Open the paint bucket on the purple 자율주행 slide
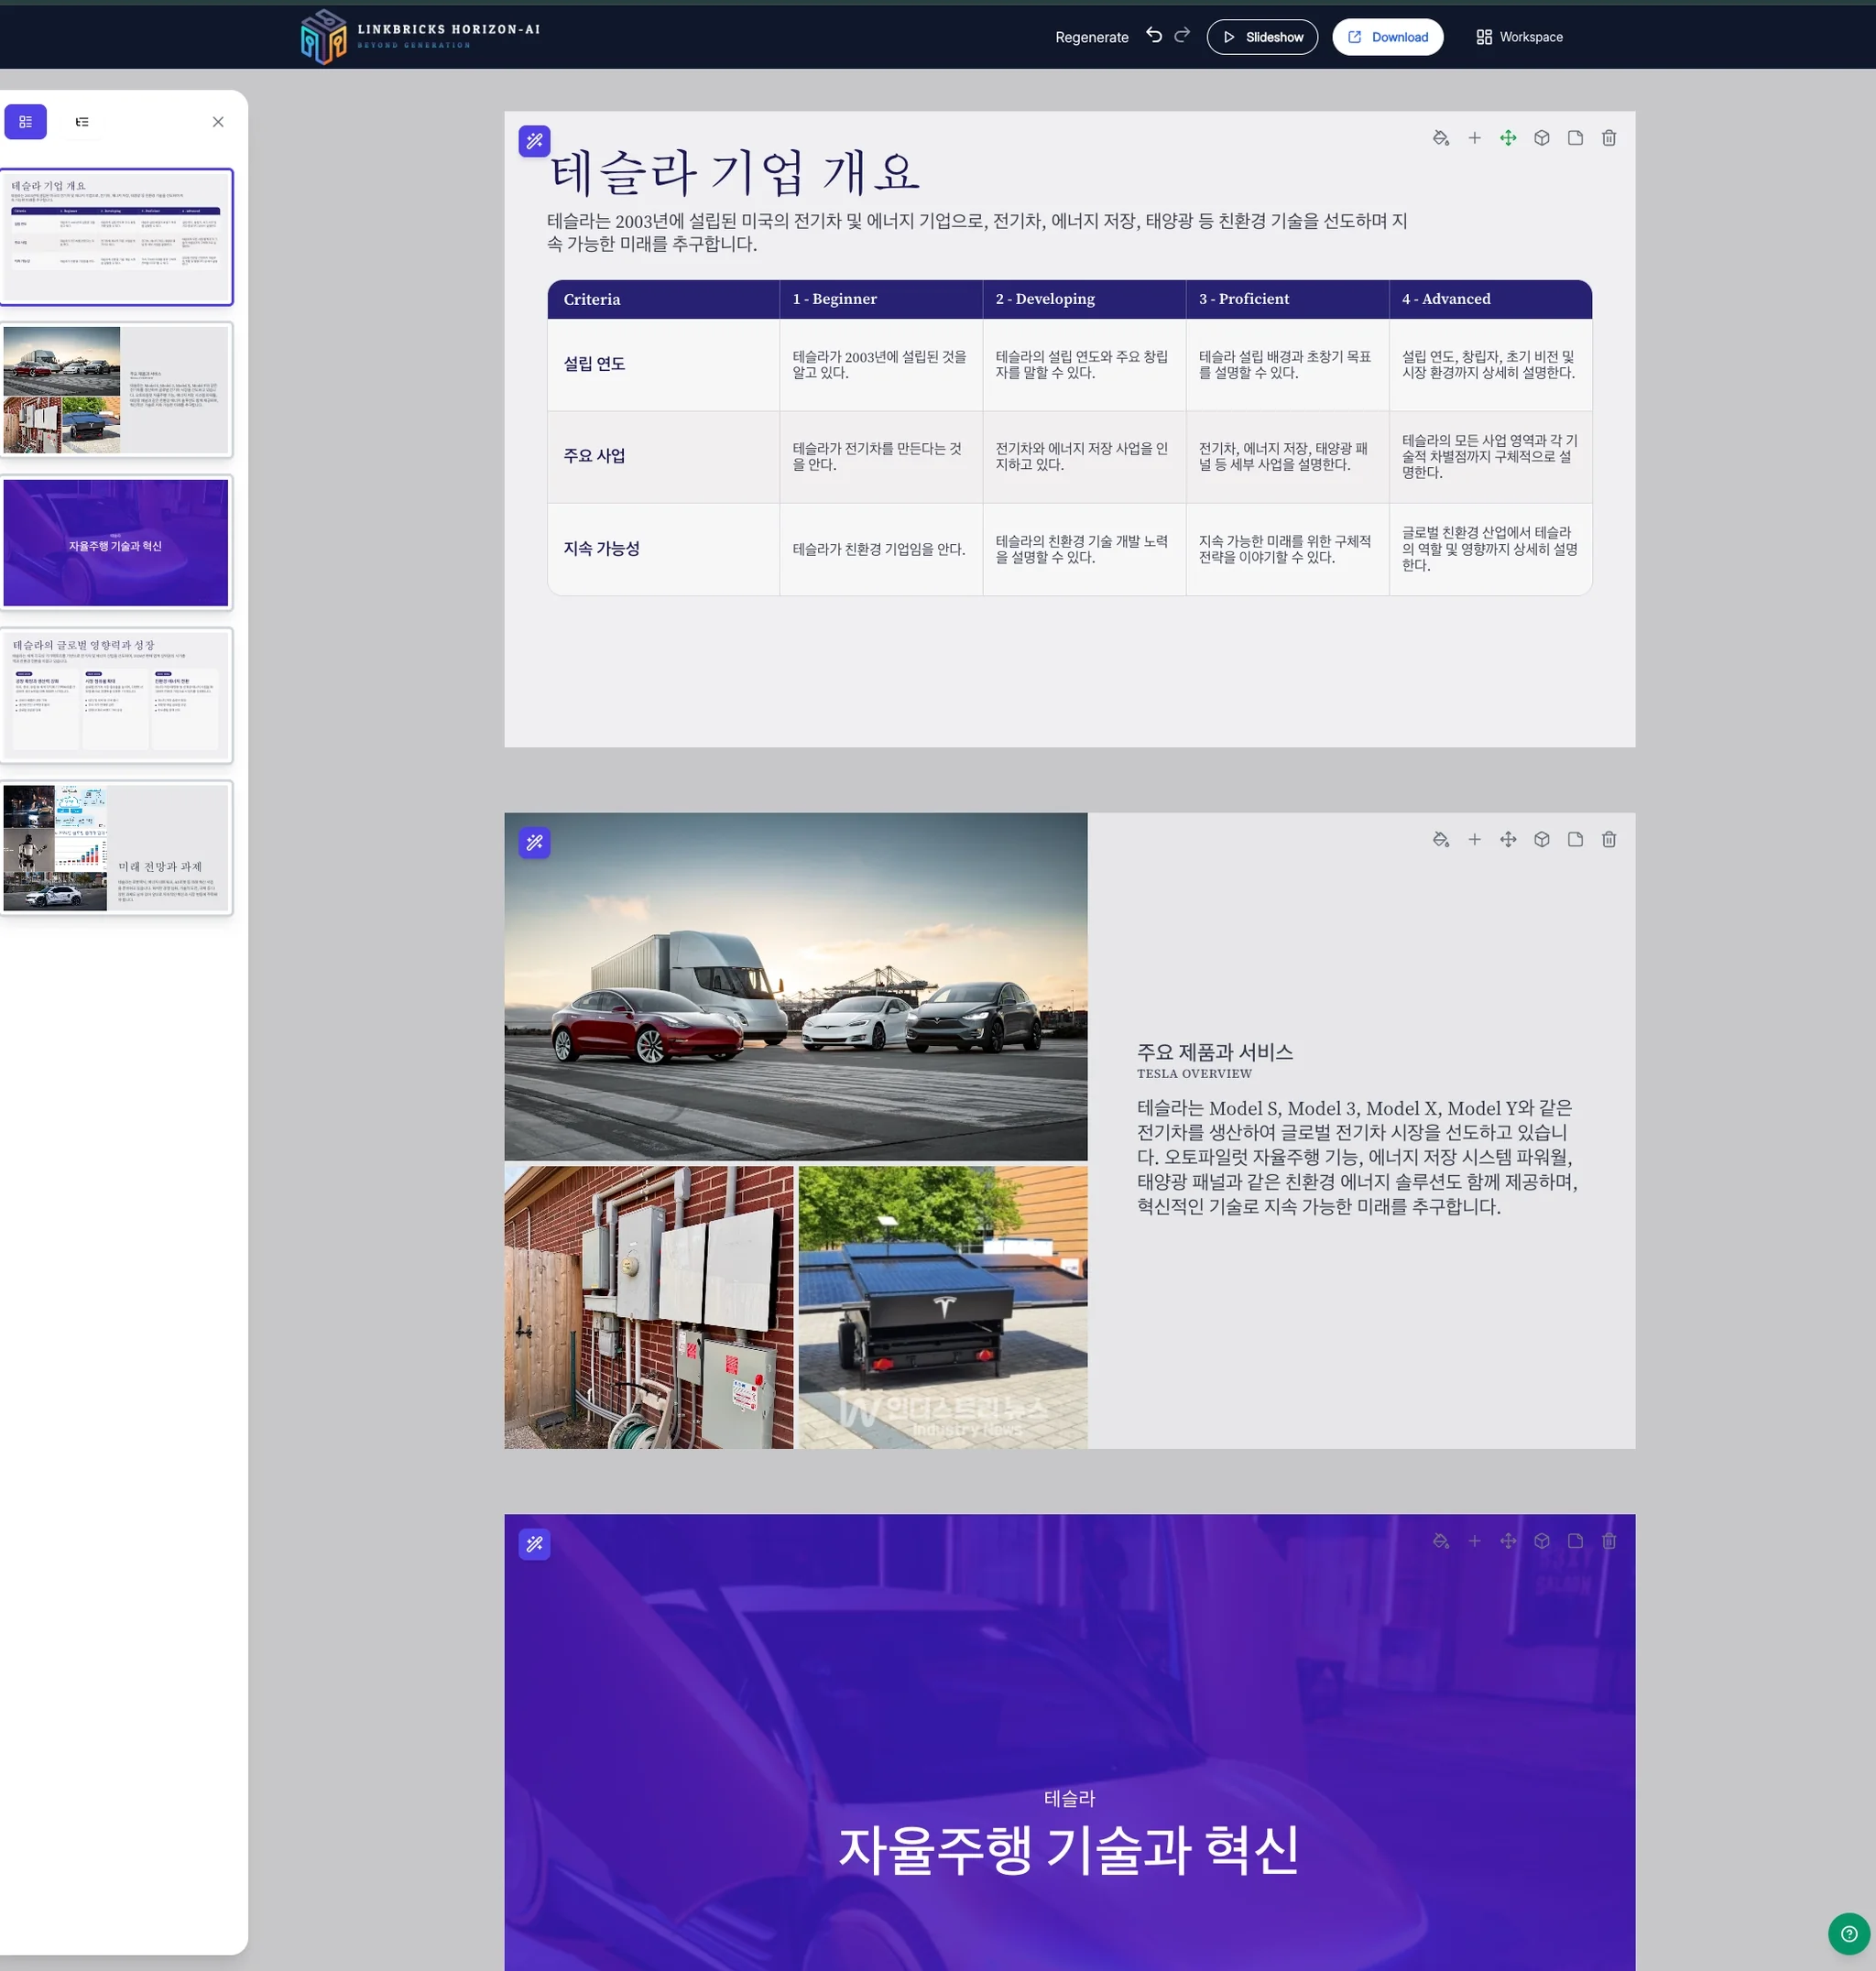 pos(1441,1541)
